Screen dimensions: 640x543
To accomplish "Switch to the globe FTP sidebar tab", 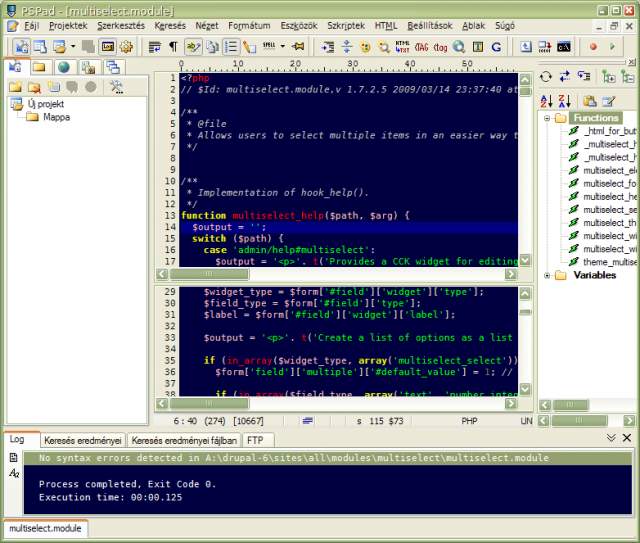I will [64, 67].
